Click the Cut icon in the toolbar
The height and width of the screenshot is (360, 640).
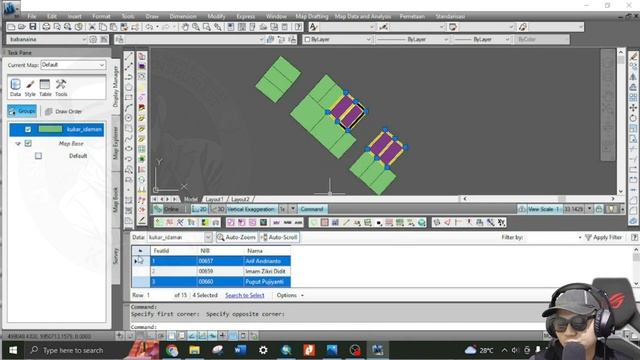tap(92, 27)
